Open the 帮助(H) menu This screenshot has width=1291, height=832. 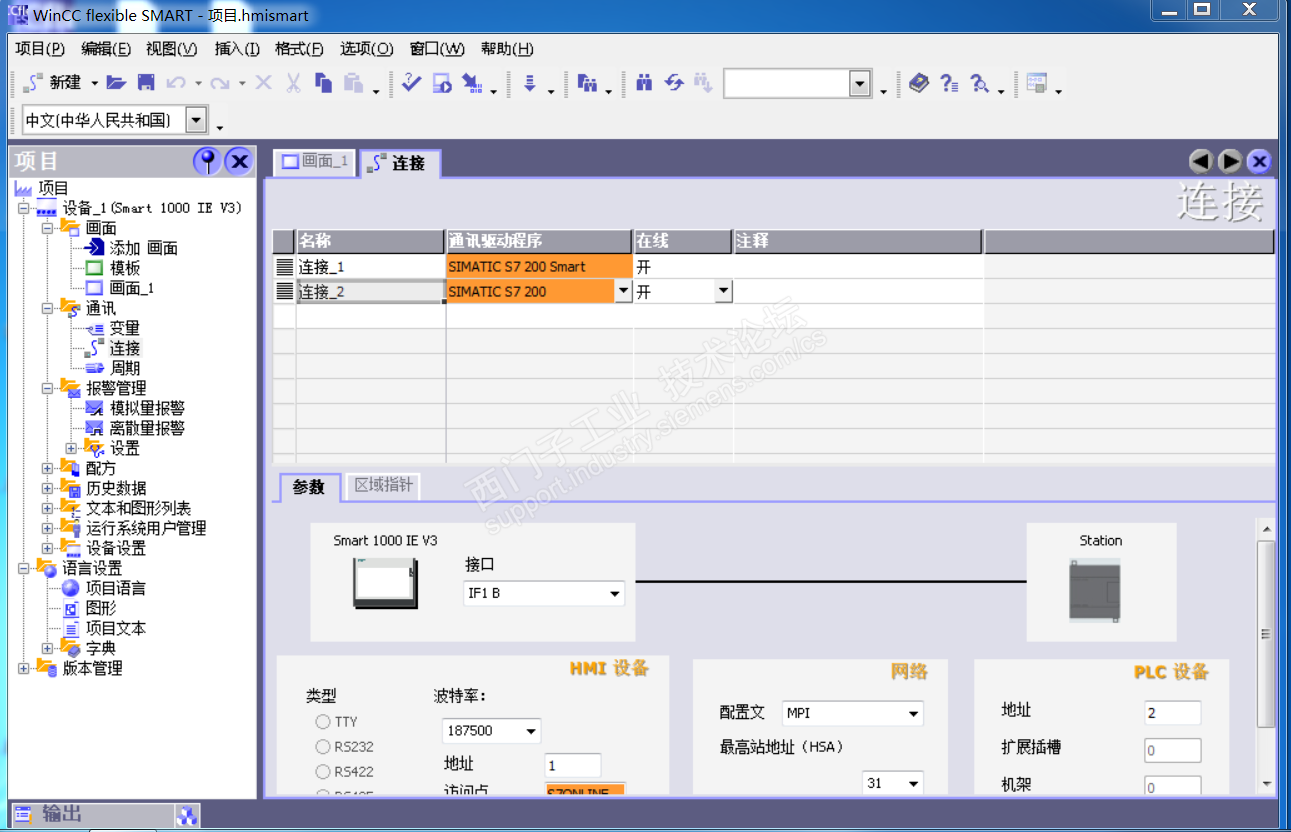(x=507, y=49)
